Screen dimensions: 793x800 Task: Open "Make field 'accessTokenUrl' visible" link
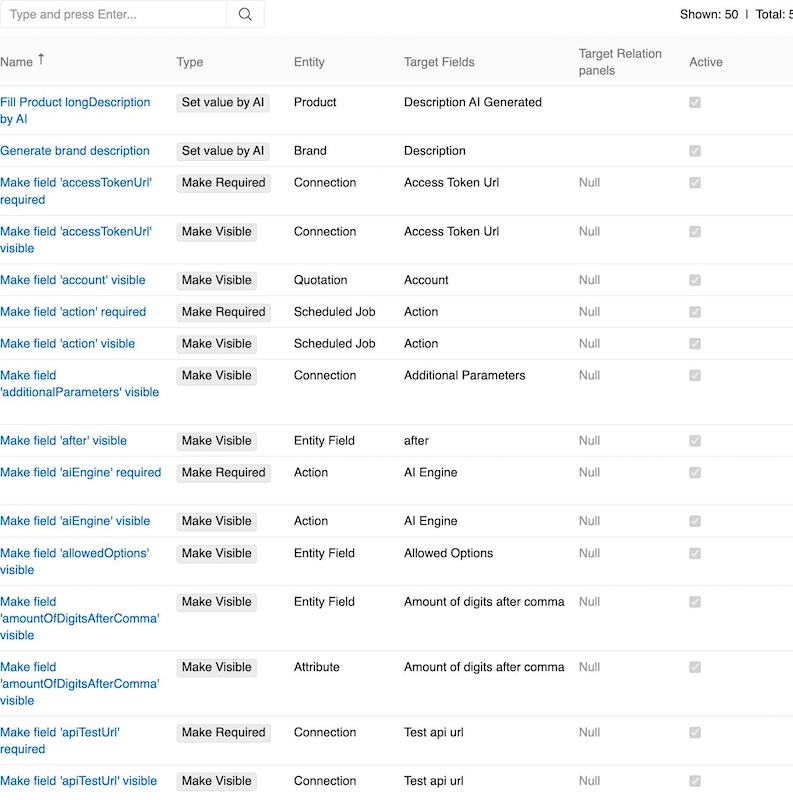coord(76,240)
